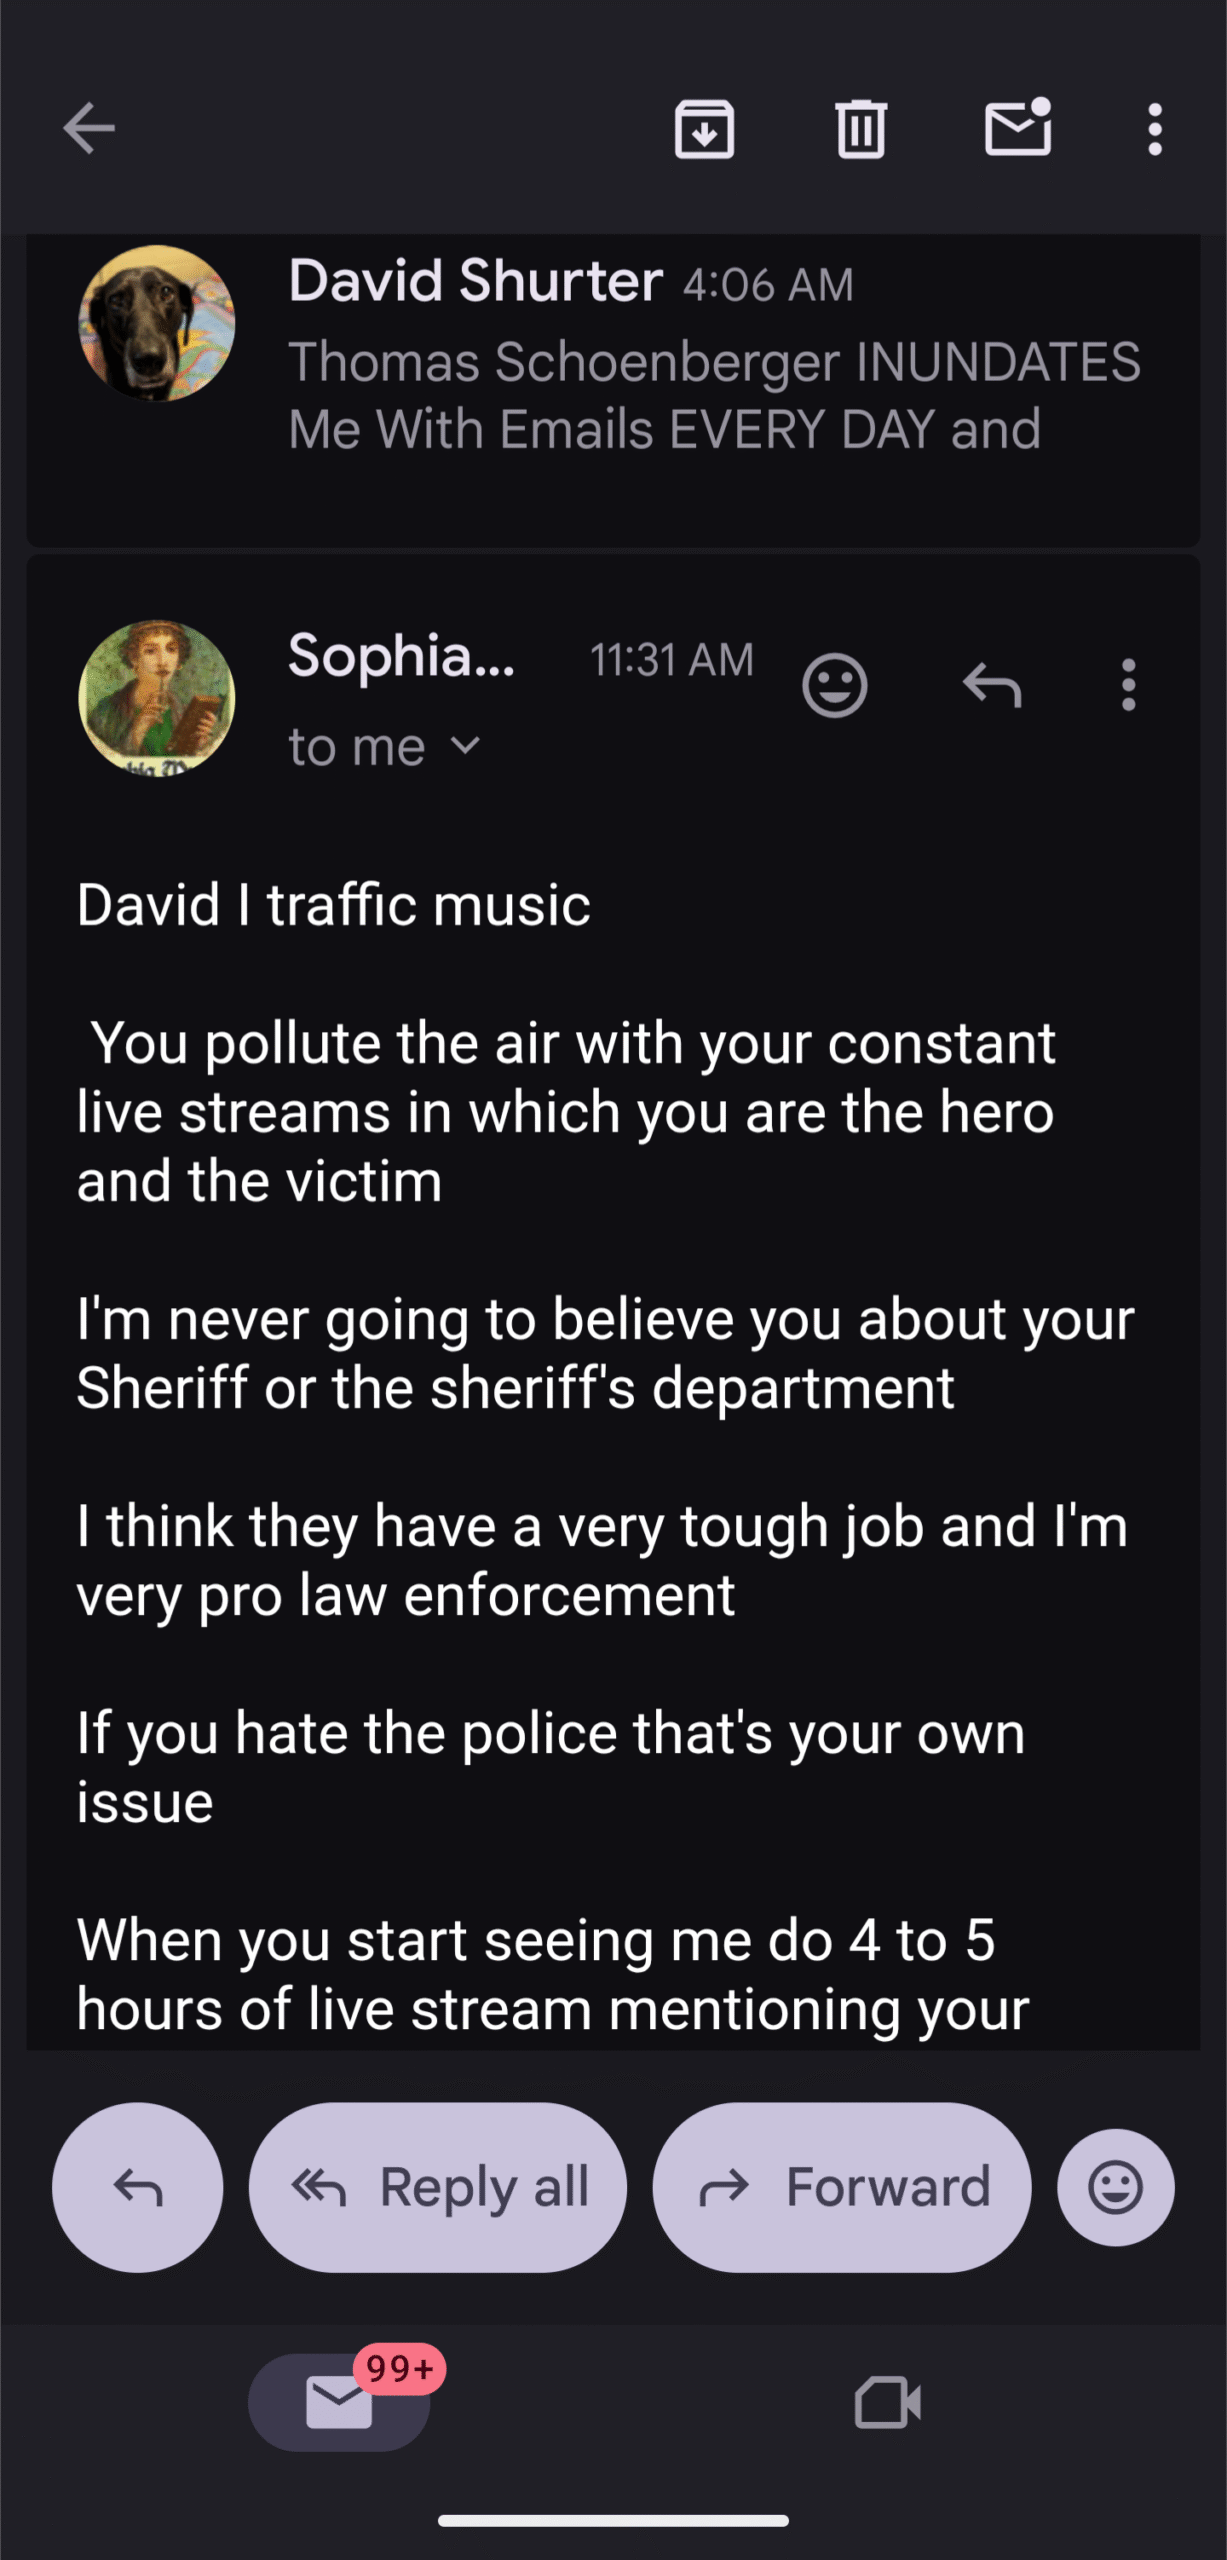The height and width of the screenshot is (2560, 1227).
Task: Open the top toolbar overflow menu
Action: click(x=1155, y=129)
